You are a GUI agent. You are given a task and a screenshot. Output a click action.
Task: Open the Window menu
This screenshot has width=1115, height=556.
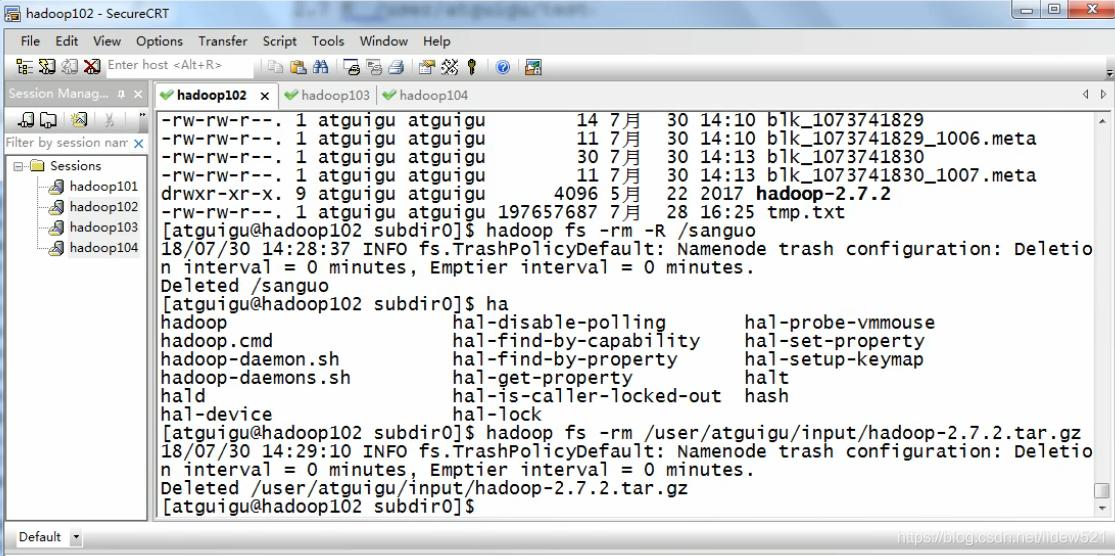pyautogui.click(x=383, y=41)
